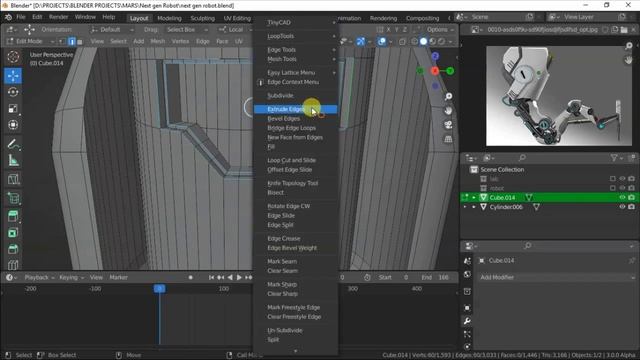This screenshot has width=640, height=360.
Task: Toggle X axis mirror option
Action: coord(389,30)
